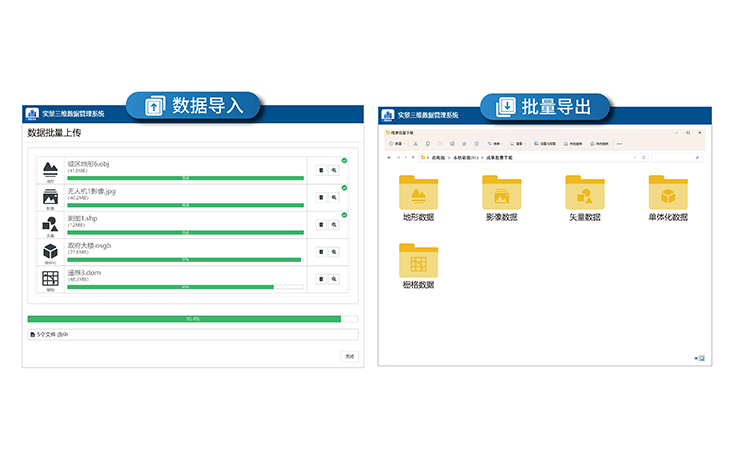Click the overall upload progress bar
The image size is (740, 470).
pyautogui.click(x=192, y=319)
